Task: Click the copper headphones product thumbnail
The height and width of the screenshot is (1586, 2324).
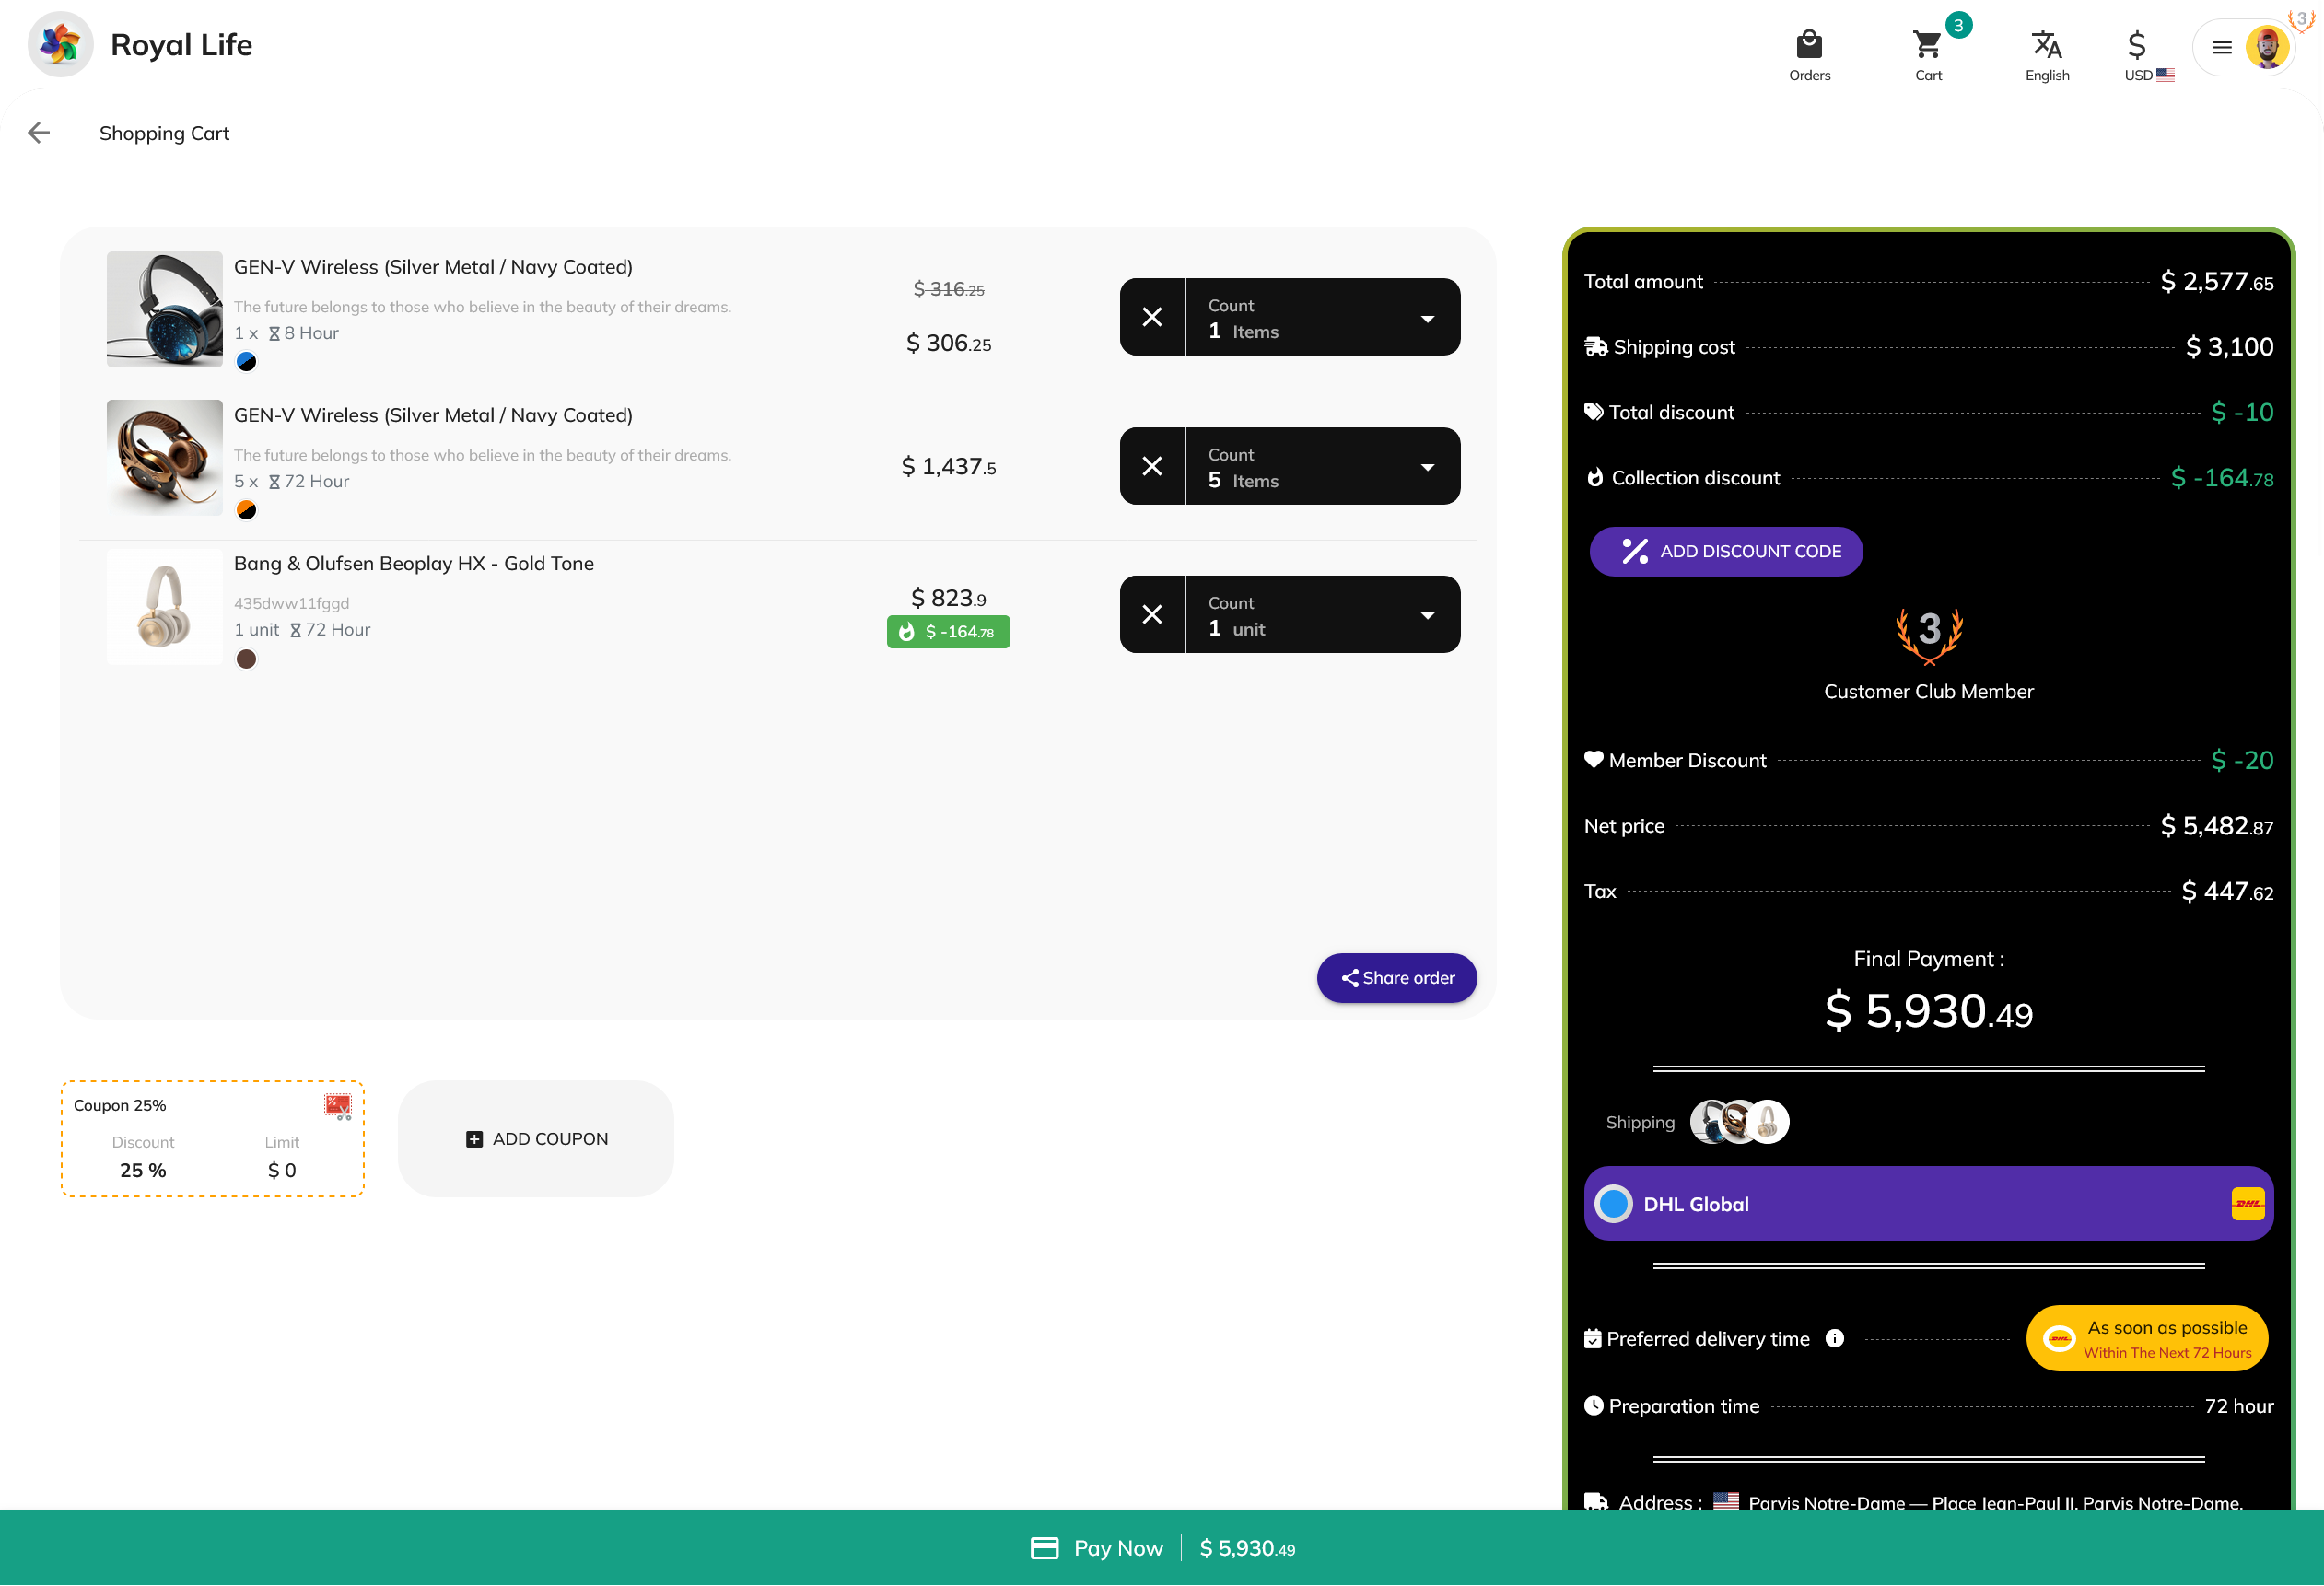Action: (x=164, y=458)
